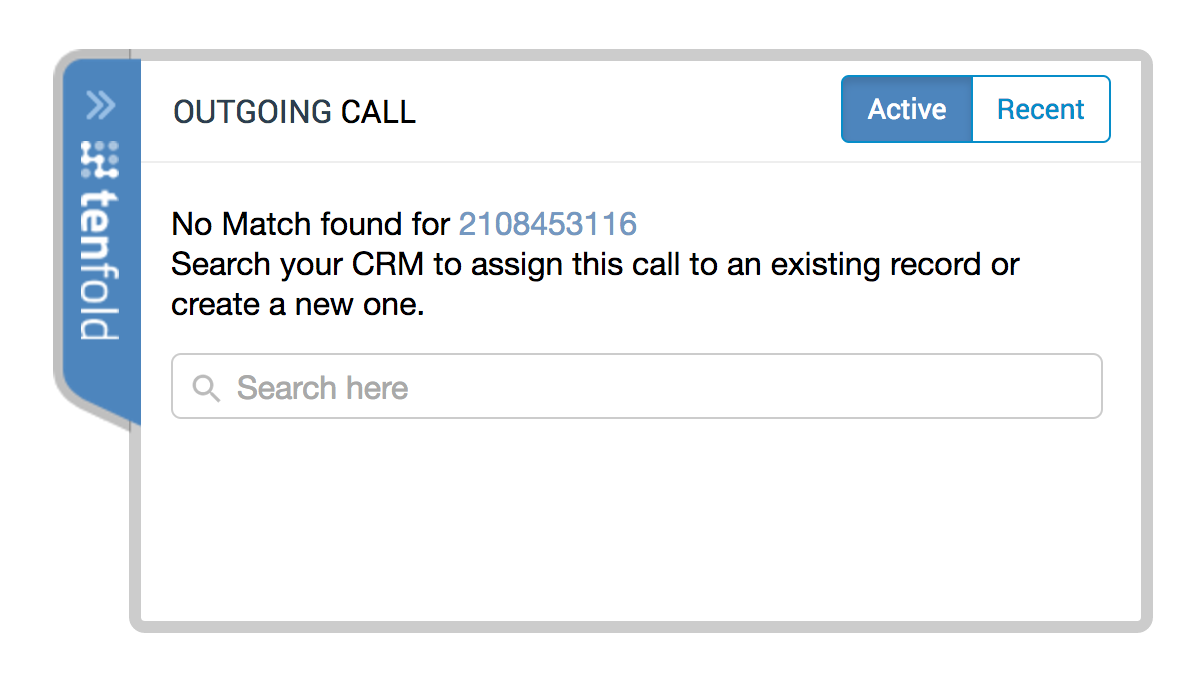Image resolution: width=1202 pixels, height=682 pixels.
Task: Click the OUTGOING CALL heading
Action: click(295, 112)
